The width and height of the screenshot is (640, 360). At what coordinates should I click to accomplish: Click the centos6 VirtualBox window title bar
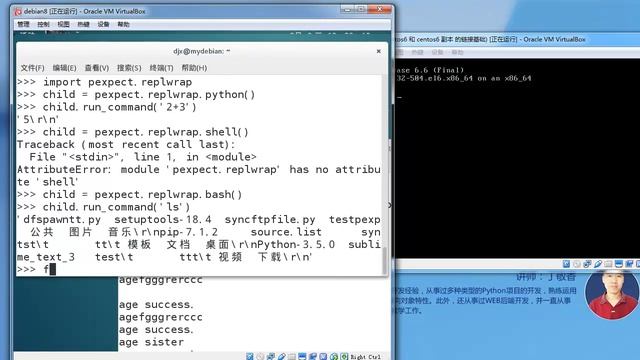coord(517,39)
